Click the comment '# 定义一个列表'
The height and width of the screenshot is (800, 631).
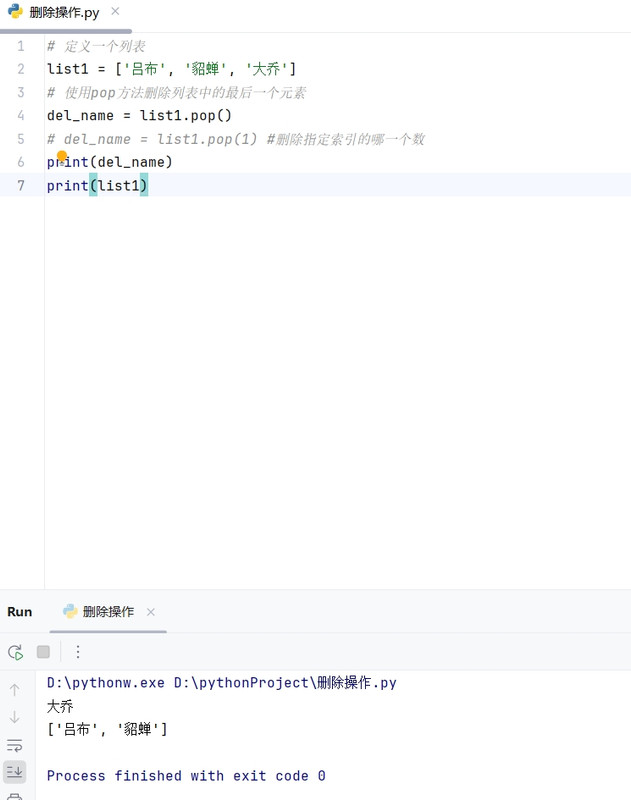(x=96, y=46)
